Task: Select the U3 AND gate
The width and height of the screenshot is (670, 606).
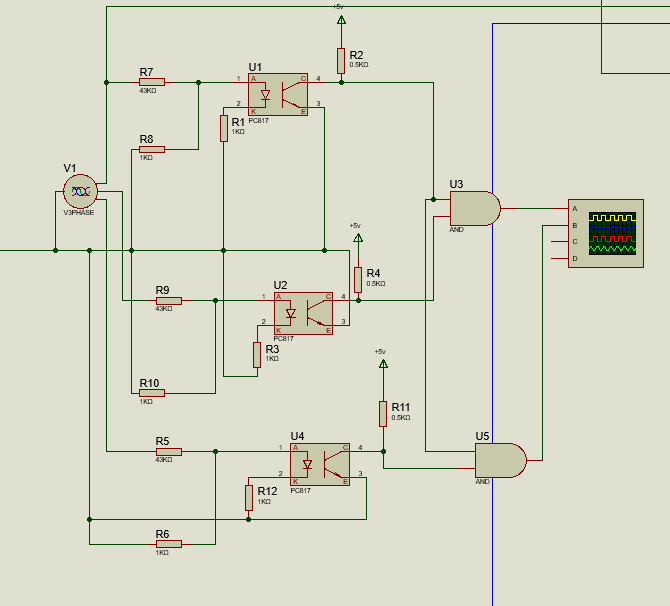Action: (475, 209)
